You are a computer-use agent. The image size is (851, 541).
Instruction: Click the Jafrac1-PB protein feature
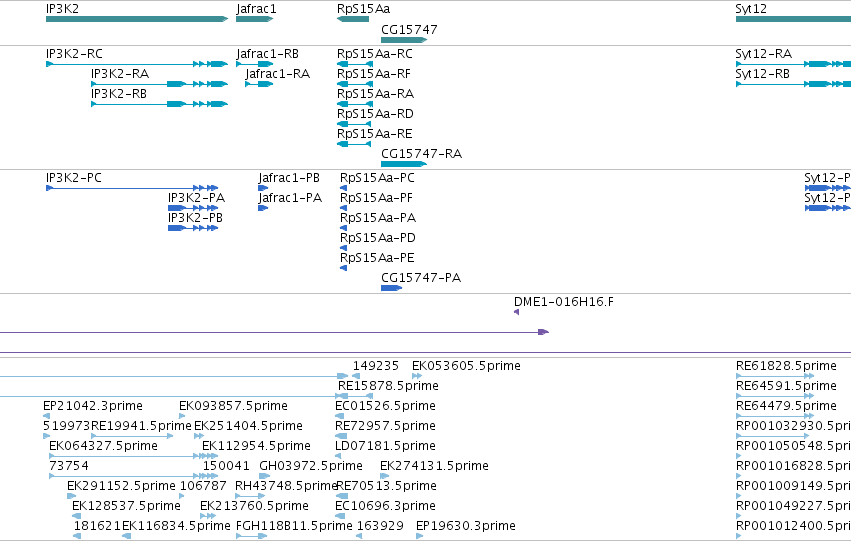click(x=263, y=188)
